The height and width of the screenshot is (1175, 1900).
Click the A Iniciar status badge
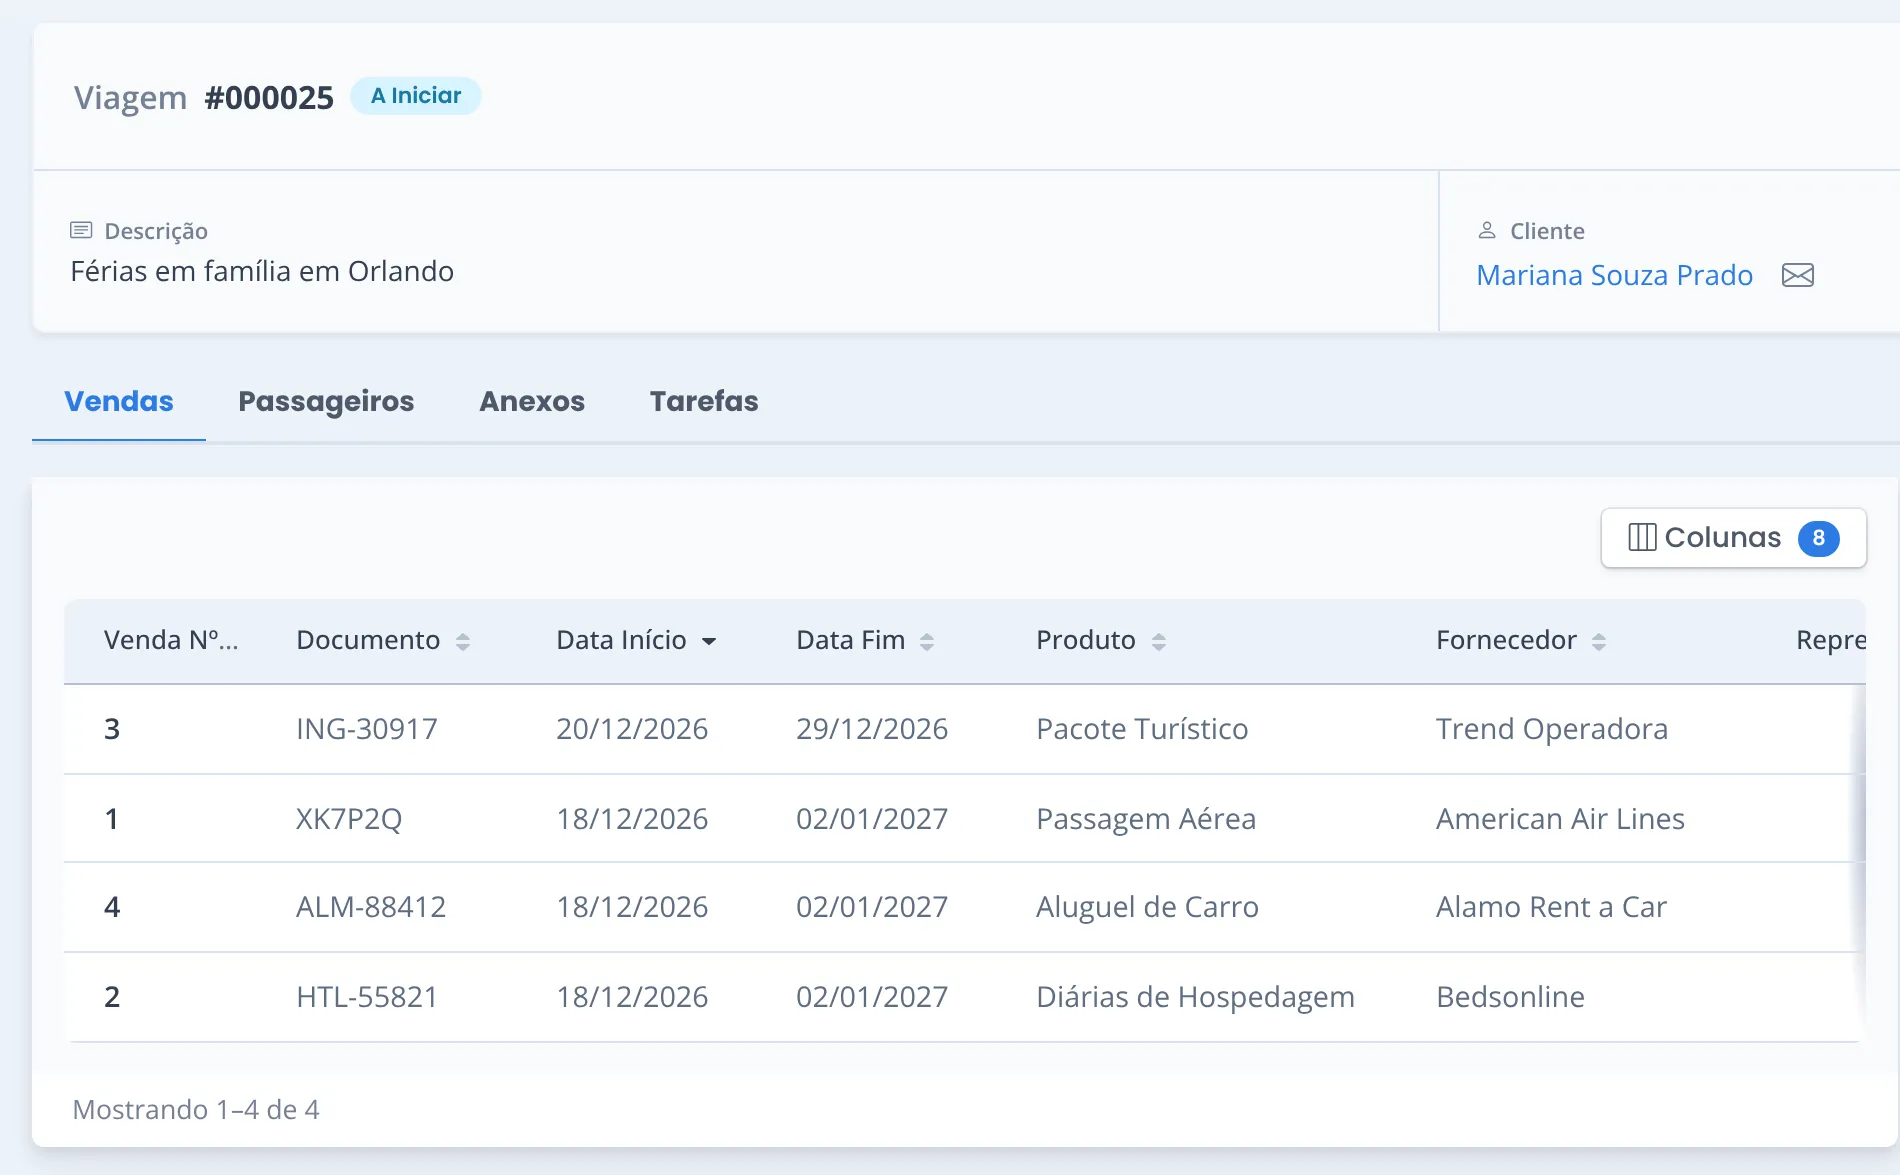[416, 96]
